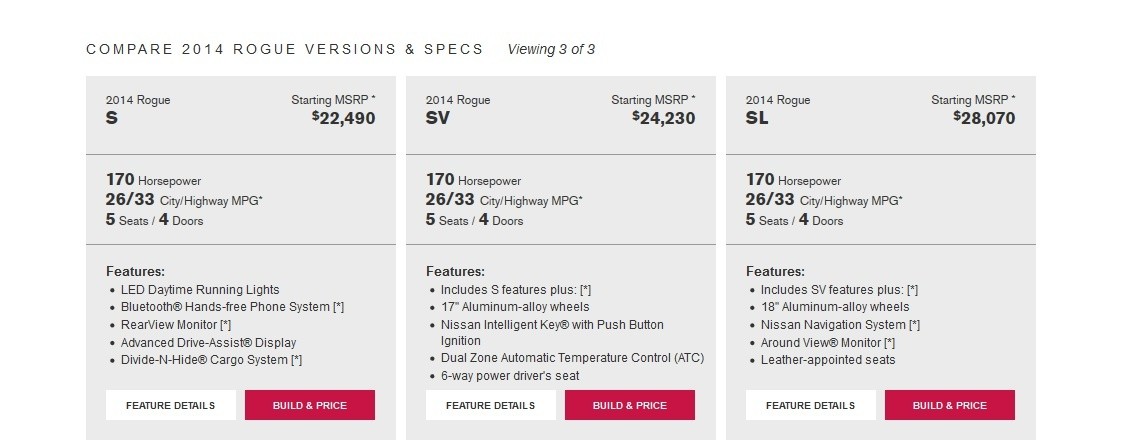Screen dimensions: 1135x441
Task: Click the $22,490 starting MSRP price
Action: point(344,118)
